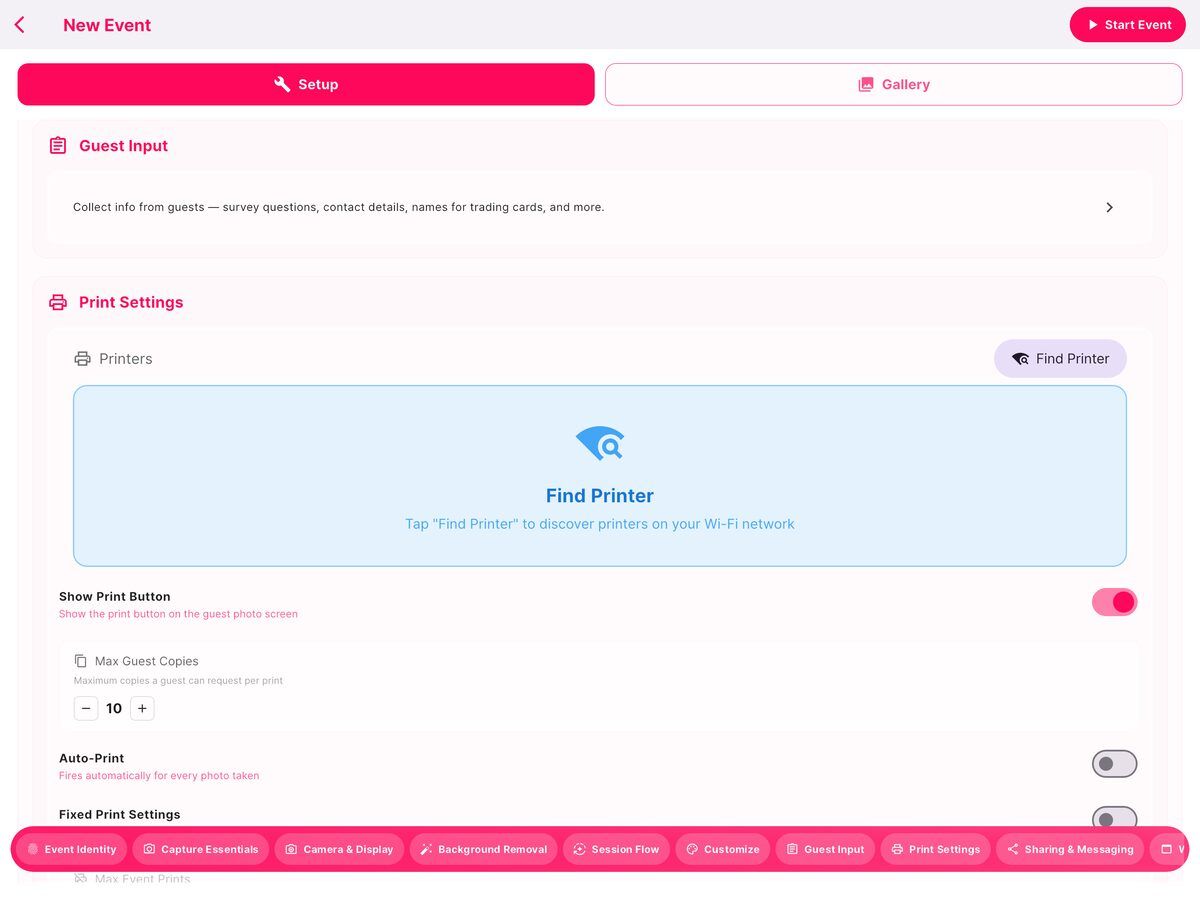Enable the Auto-Print toggle
Viewport: 1200px width, 900px height.
point(1114,764)
